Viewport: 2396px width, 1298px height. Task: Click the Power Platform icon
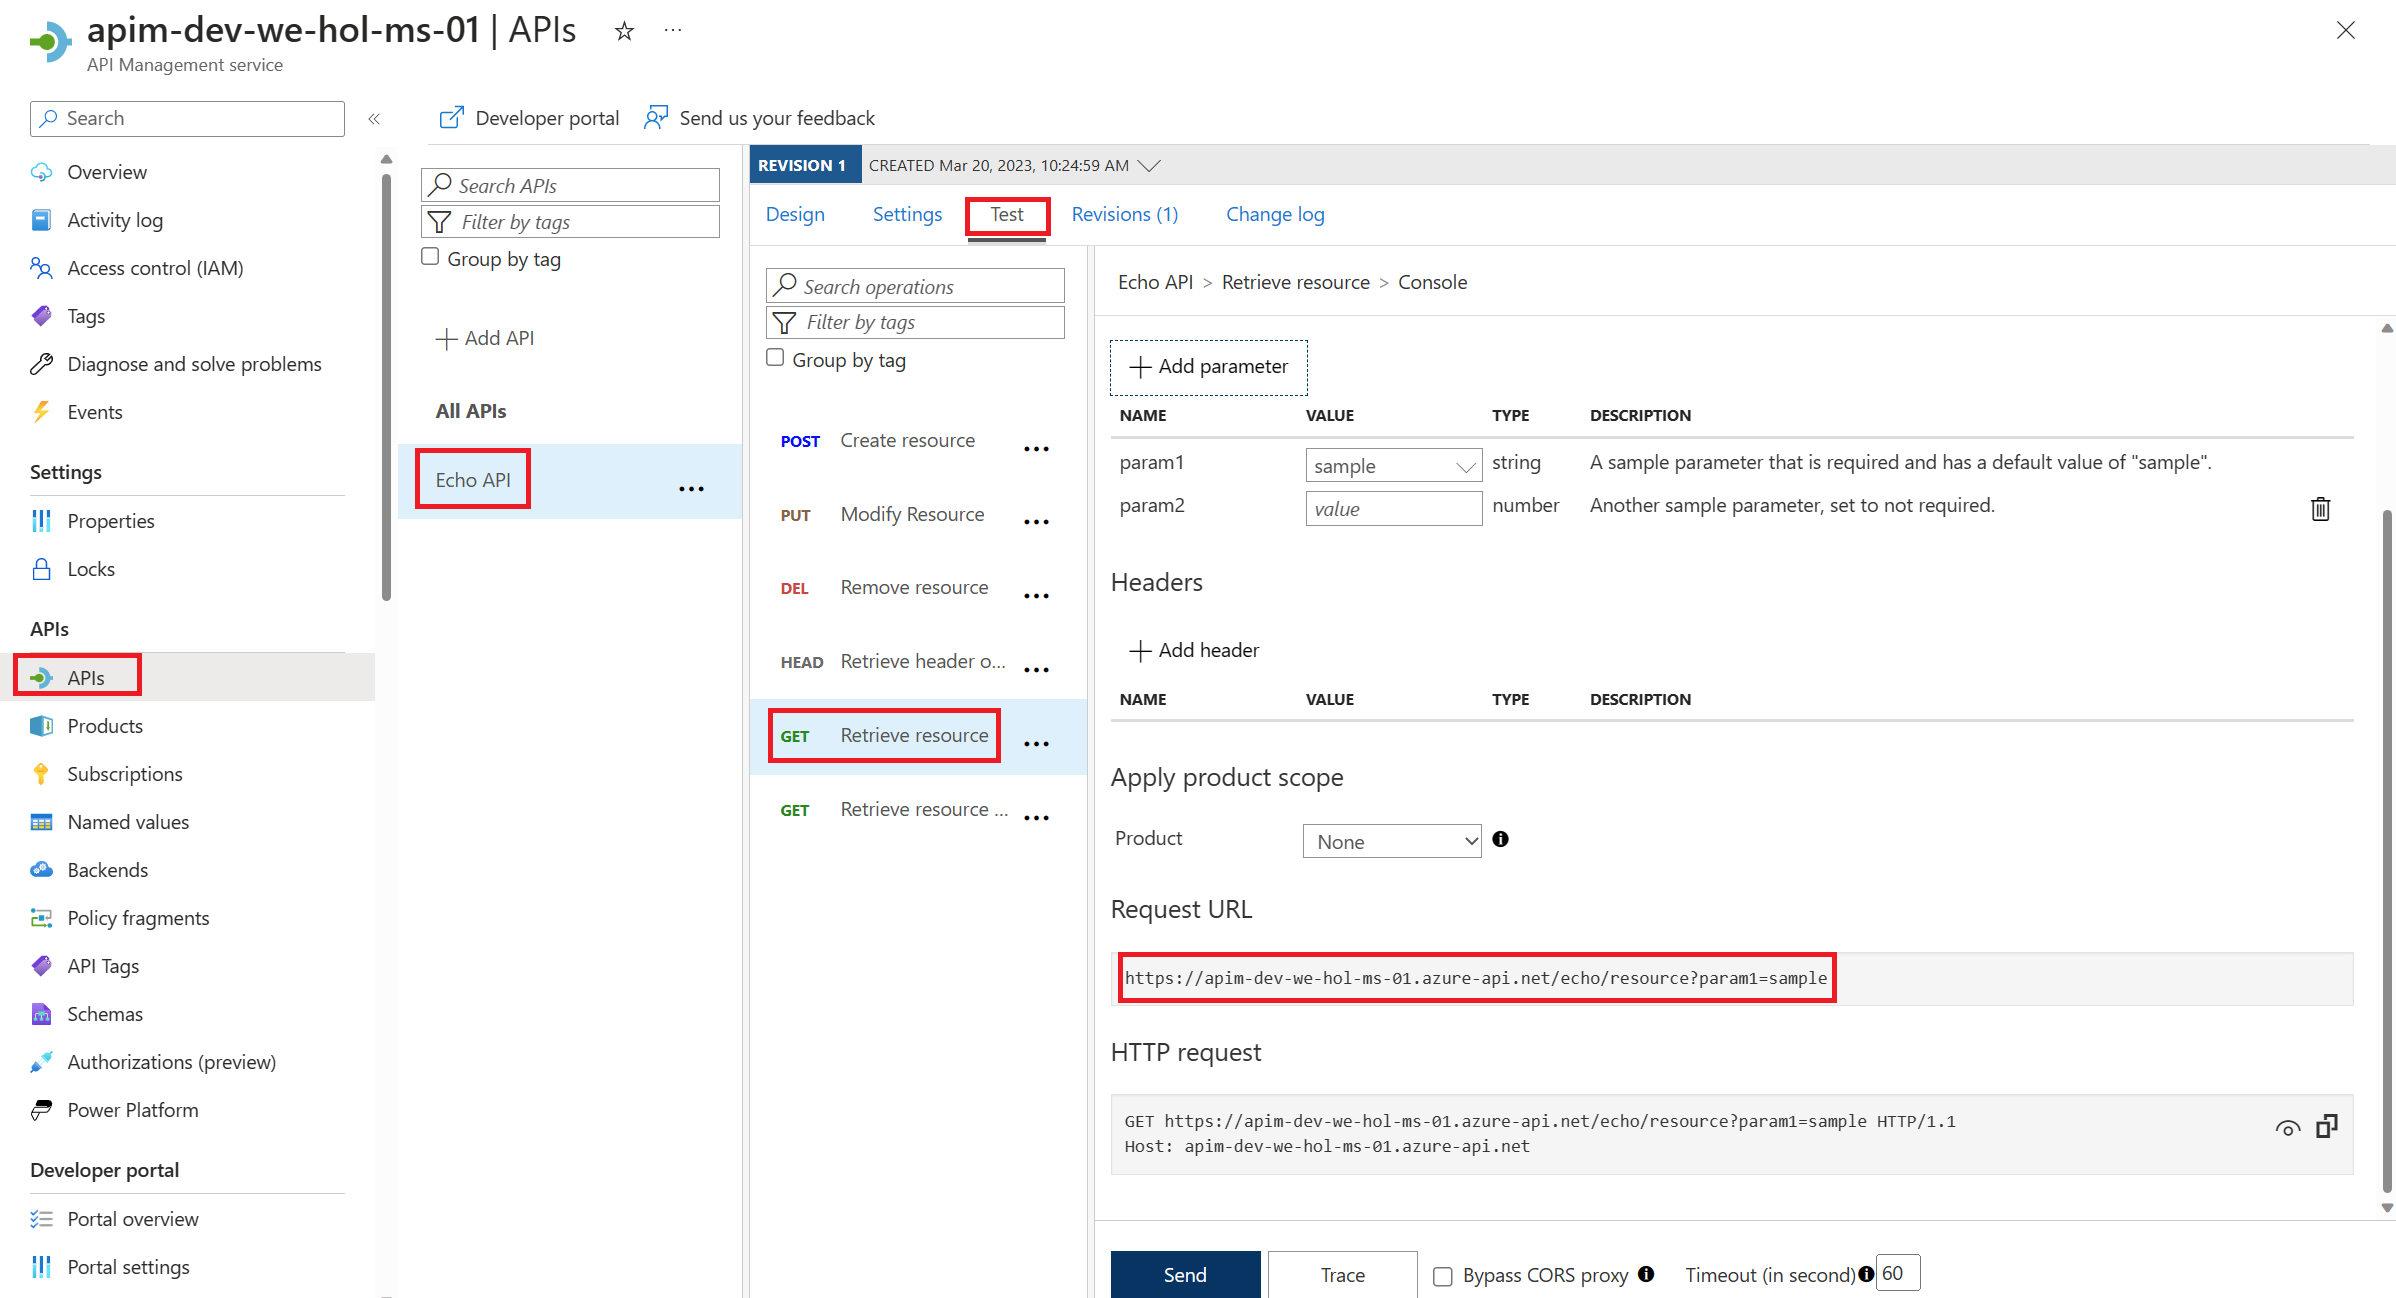pyautogui.click(x=41, y=1110)
